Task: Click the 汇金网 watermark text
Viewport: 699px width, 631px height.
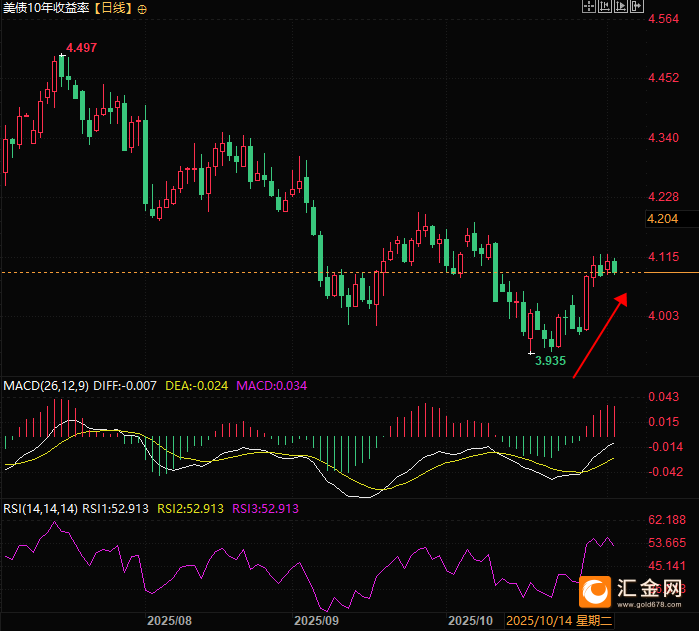Action: pos(650,588)
